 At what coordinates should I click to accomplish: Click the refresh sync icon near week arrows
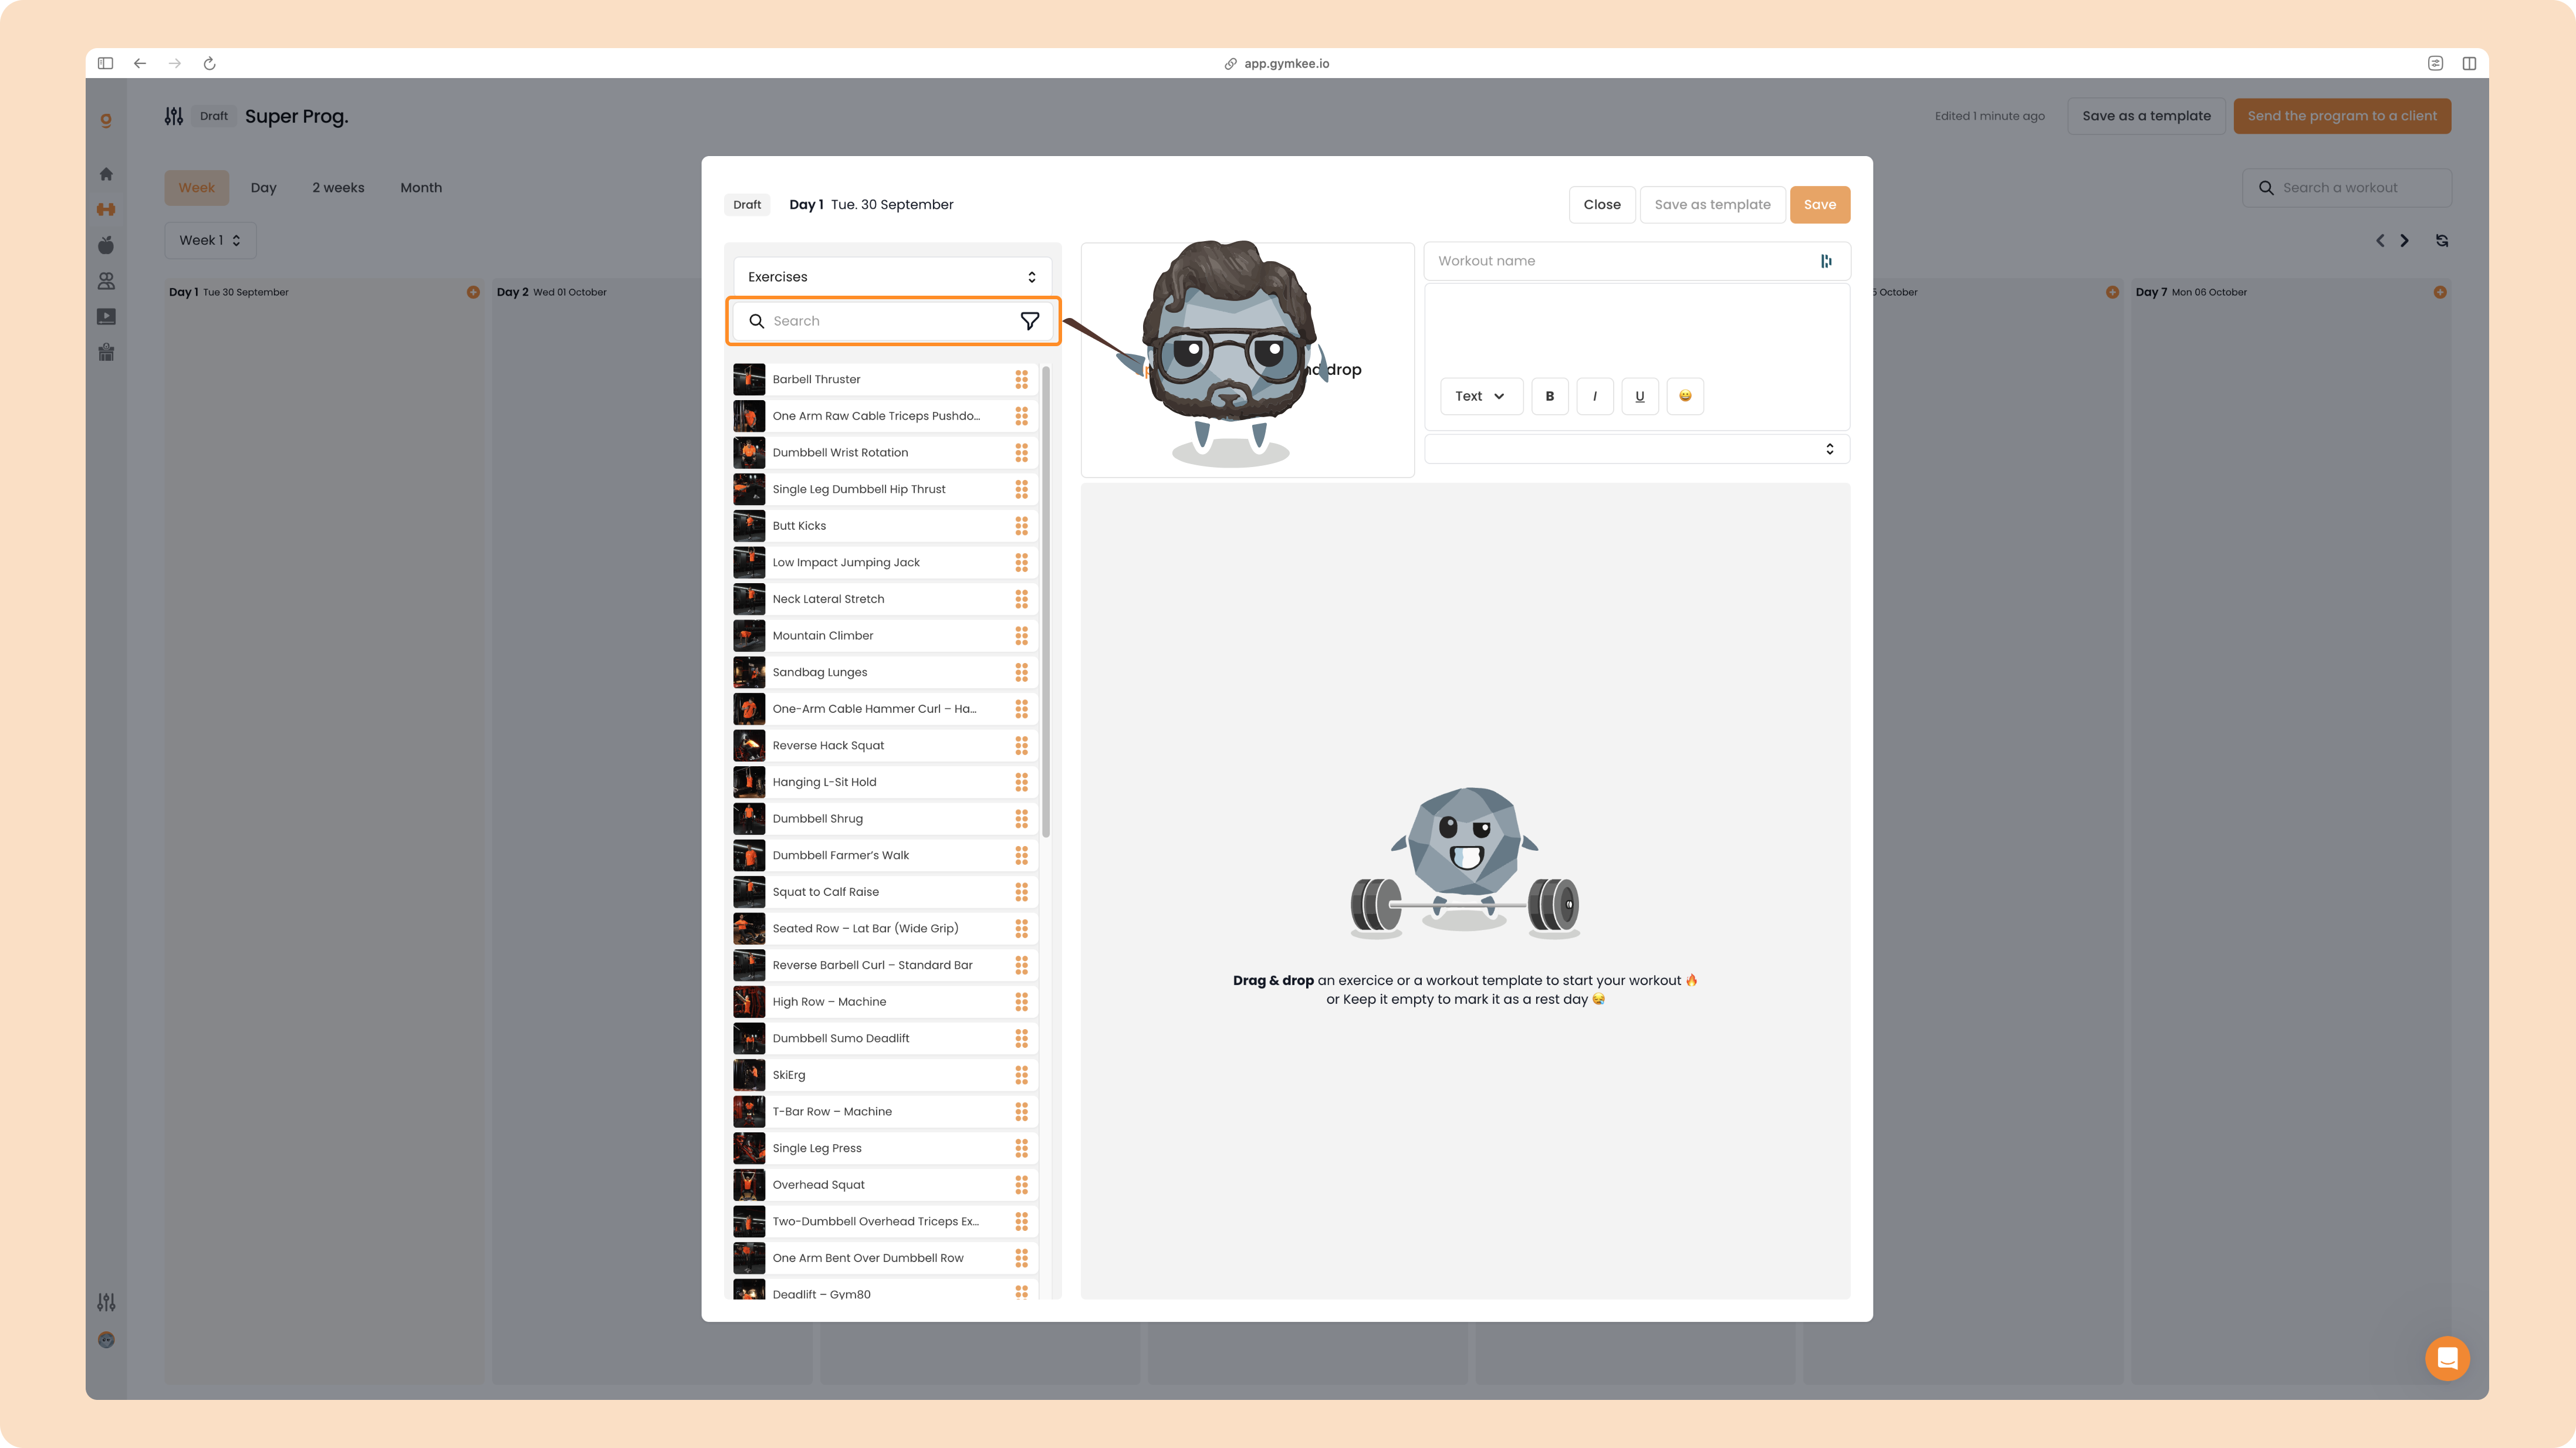[x=2442, y=241]
